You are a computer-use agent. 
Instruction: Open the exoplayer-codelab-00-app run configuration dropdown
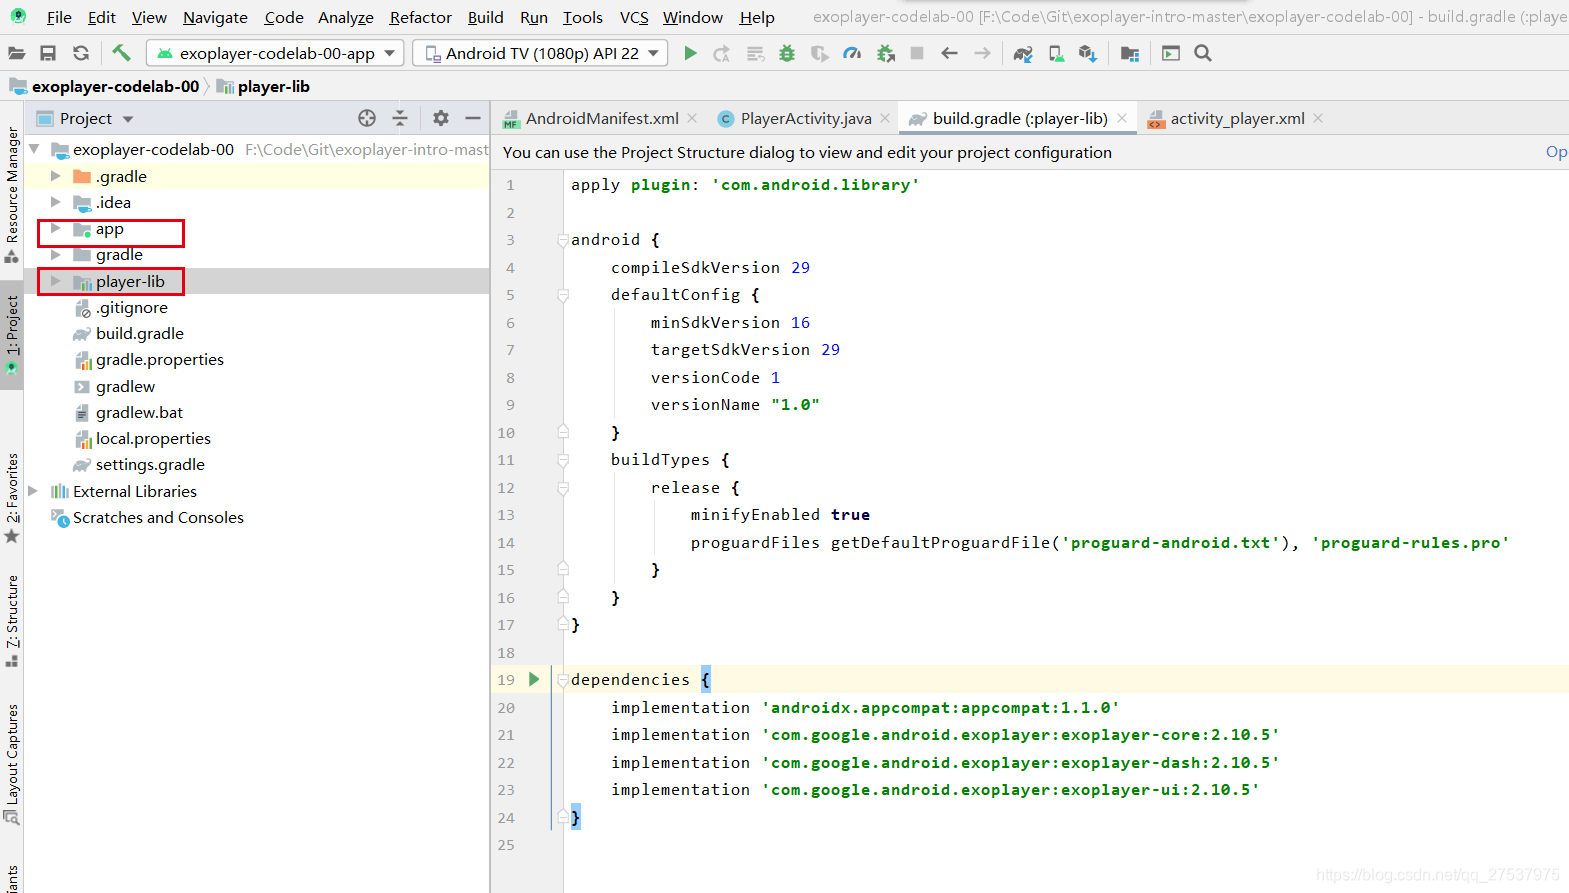[275, 53]
